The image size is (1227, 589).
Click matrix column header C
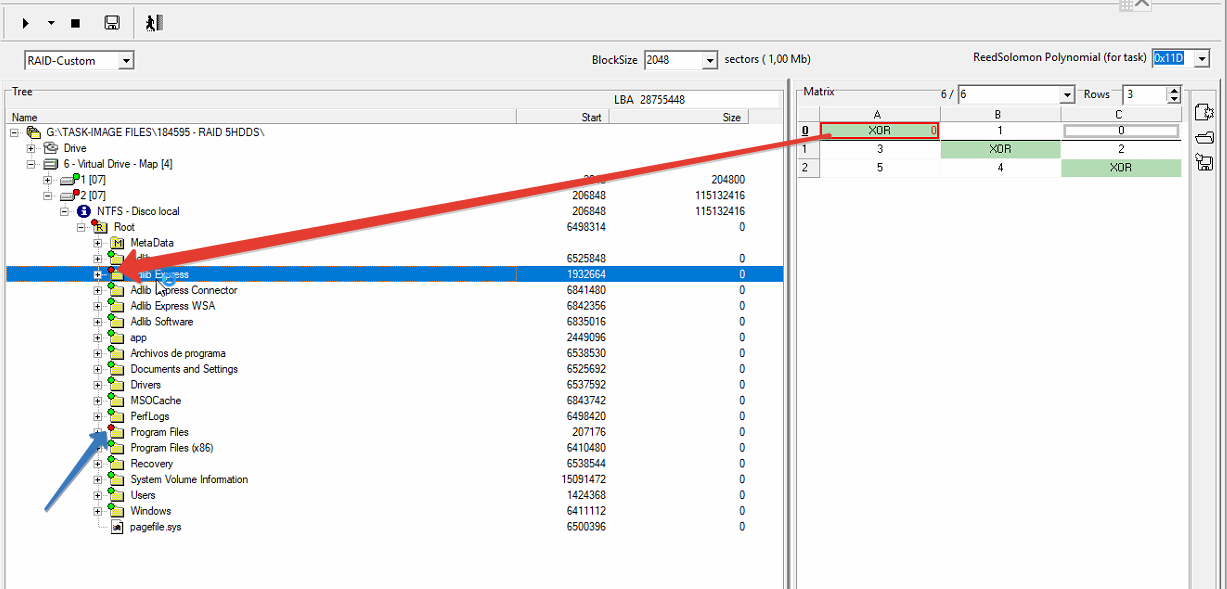(x=1121, y=114)
